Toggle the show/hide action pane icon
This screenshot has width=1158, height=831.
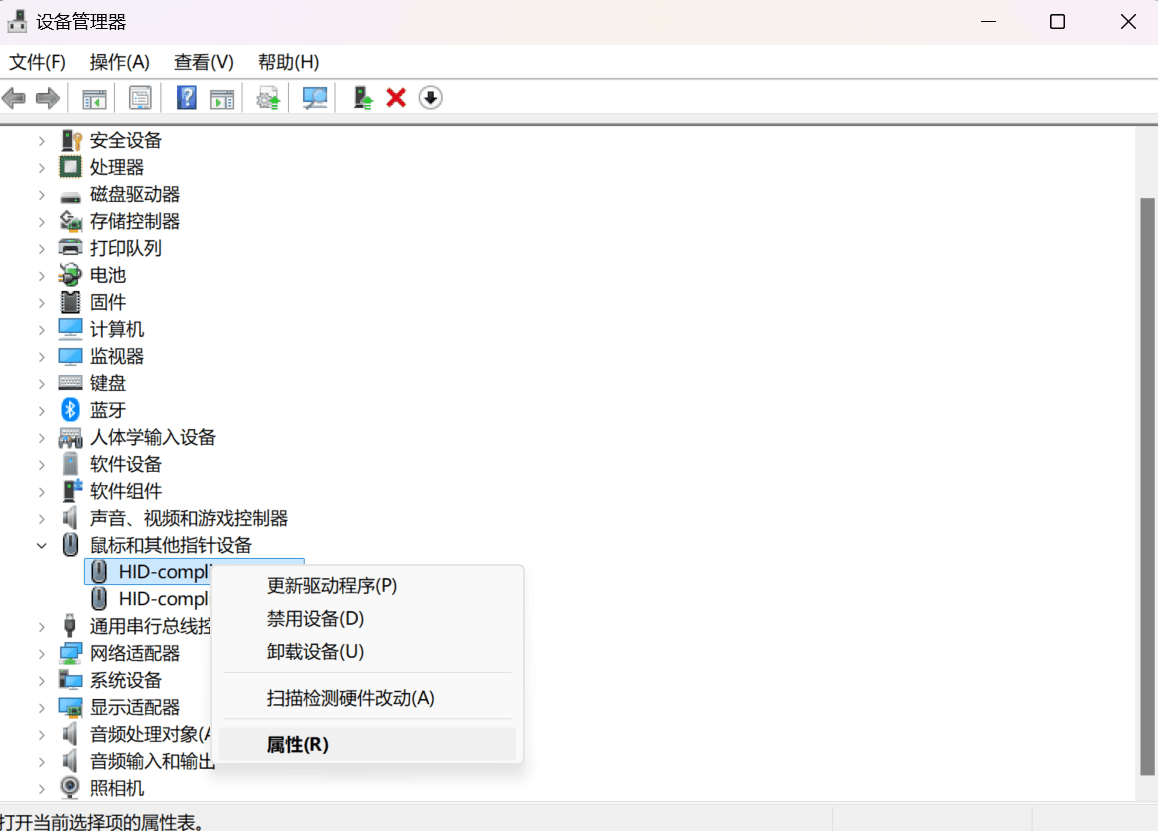(221, 98)
